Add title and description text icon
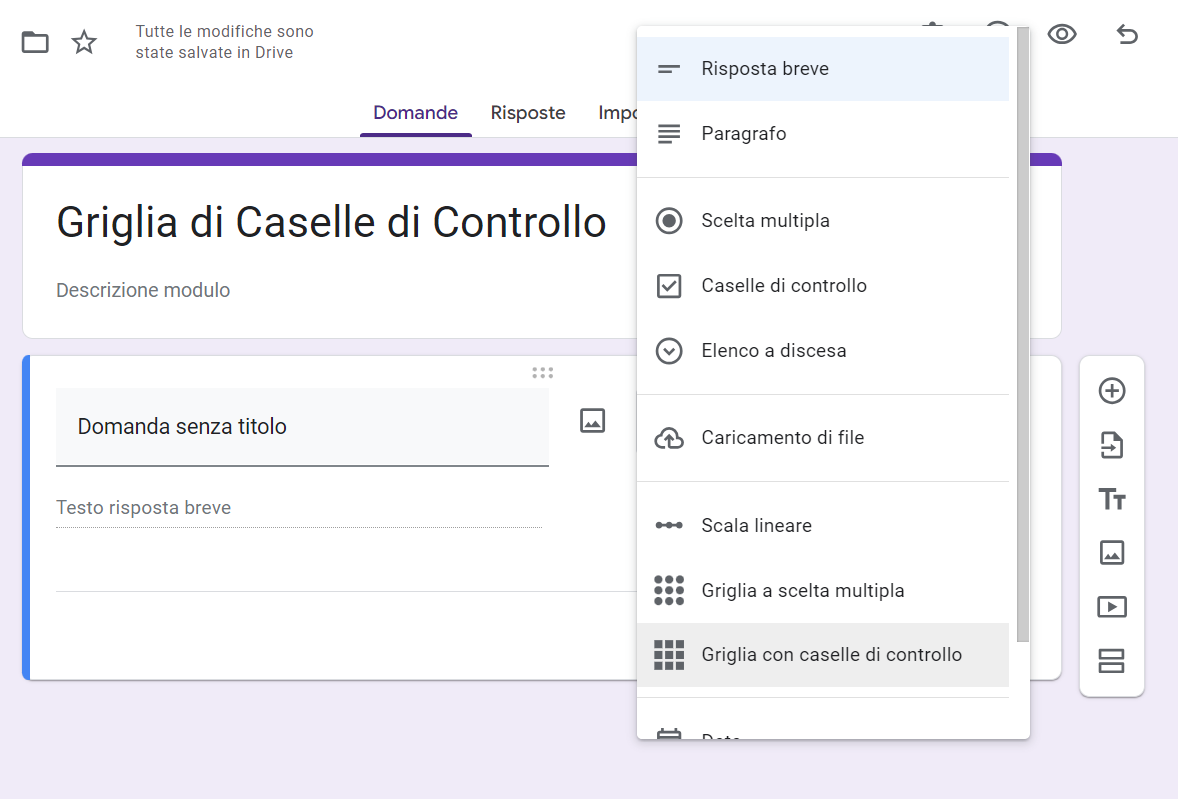The image size is (1178, 799). coord(1112,499)
